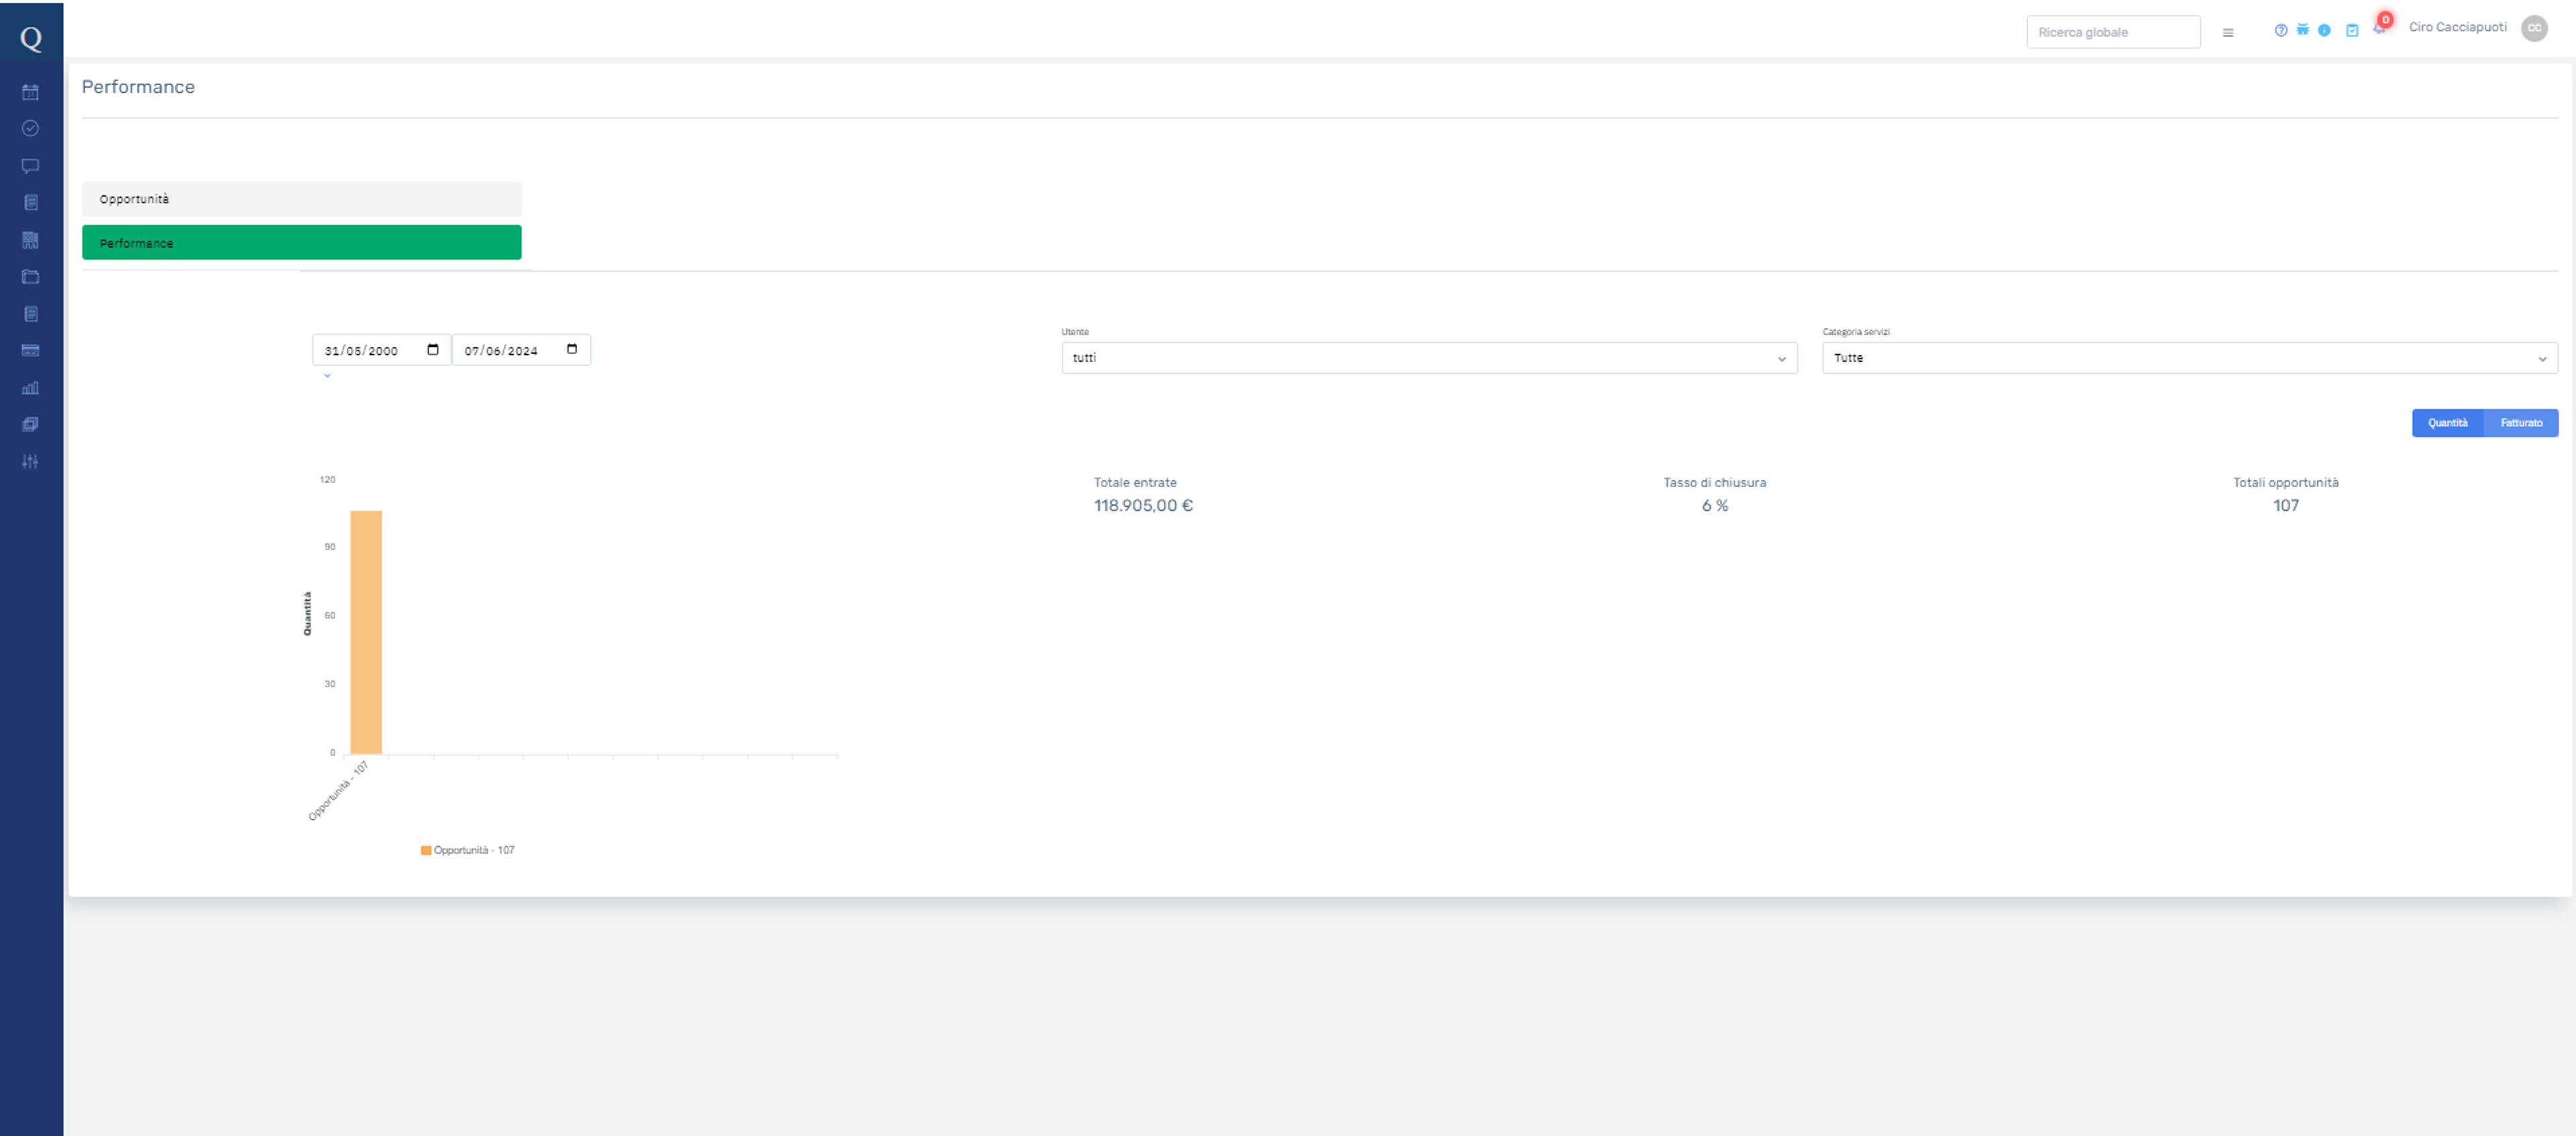The image size is (2576, 1136).
Task: Click the document icon above the building icon
Action: click(x=30, y=202)
